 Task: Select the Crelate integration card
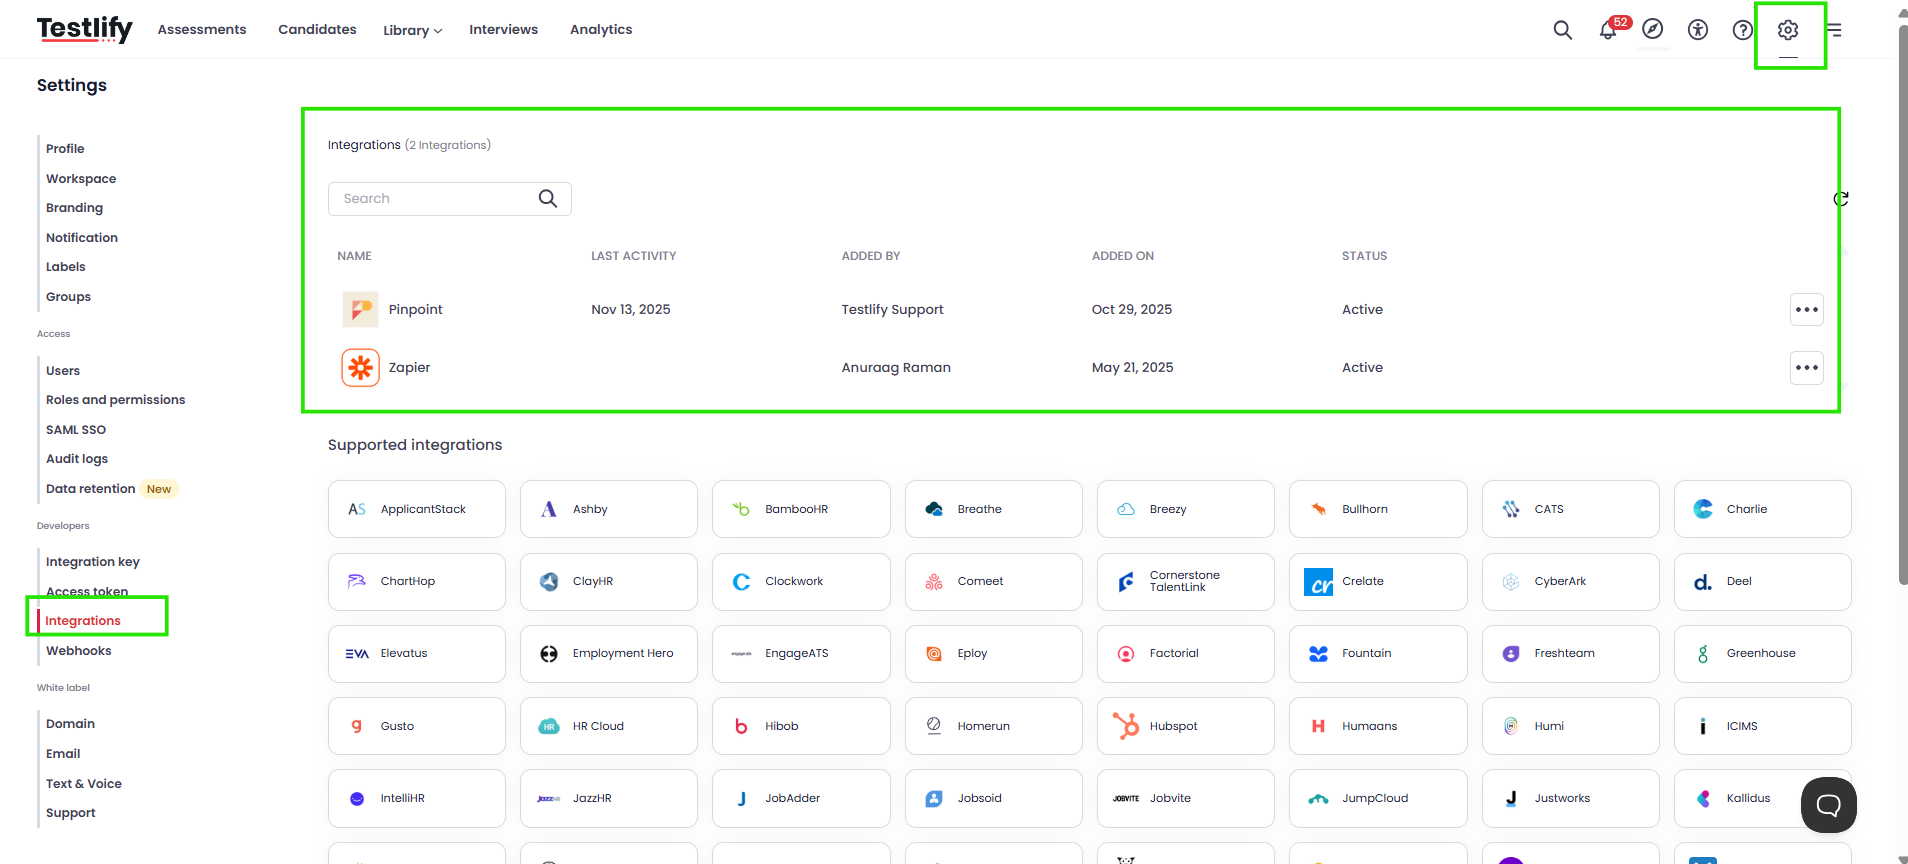pyautogui.click(x=1378, y=582)
